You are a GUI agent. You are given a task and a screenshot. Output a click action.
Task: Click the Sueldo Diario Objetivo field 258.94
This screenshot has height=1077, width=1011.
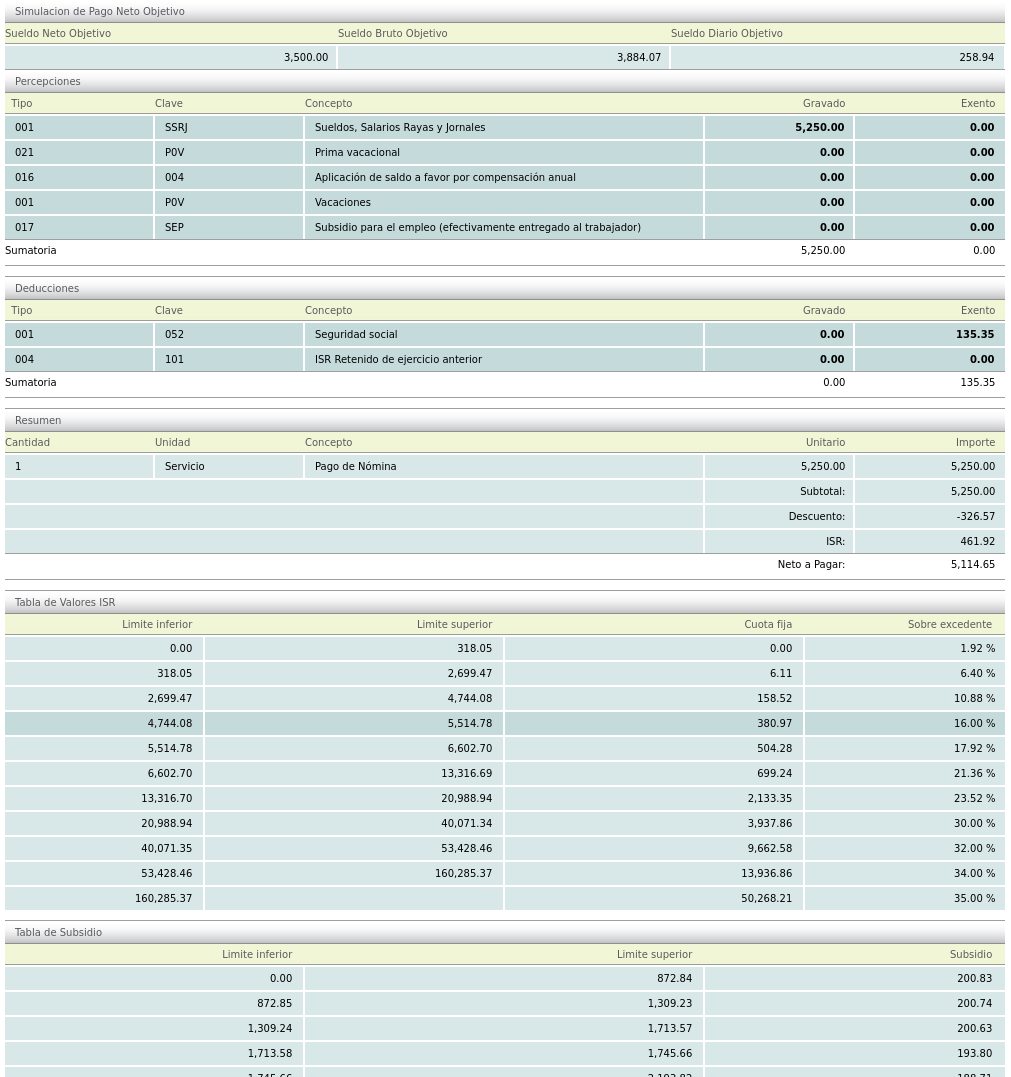tap(836, 58)
